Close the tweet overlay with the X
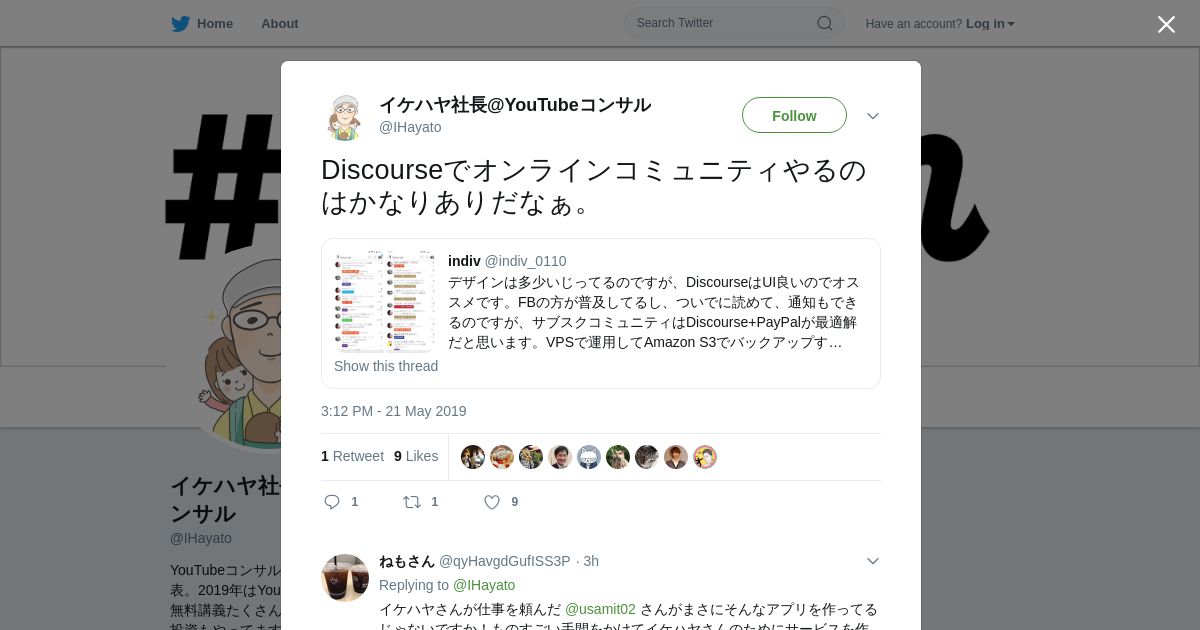The height and width of the screenshot is (630, 1200). 1166,24
